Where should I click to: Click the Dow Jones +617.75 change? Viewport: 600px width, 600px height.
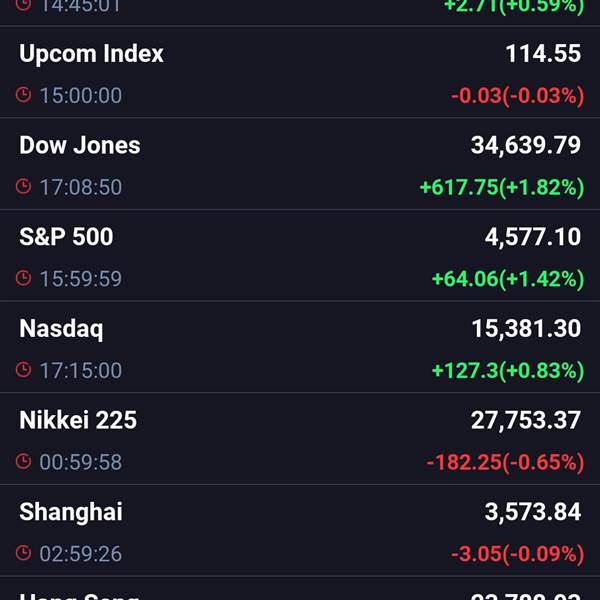click(x=501, y=187)
